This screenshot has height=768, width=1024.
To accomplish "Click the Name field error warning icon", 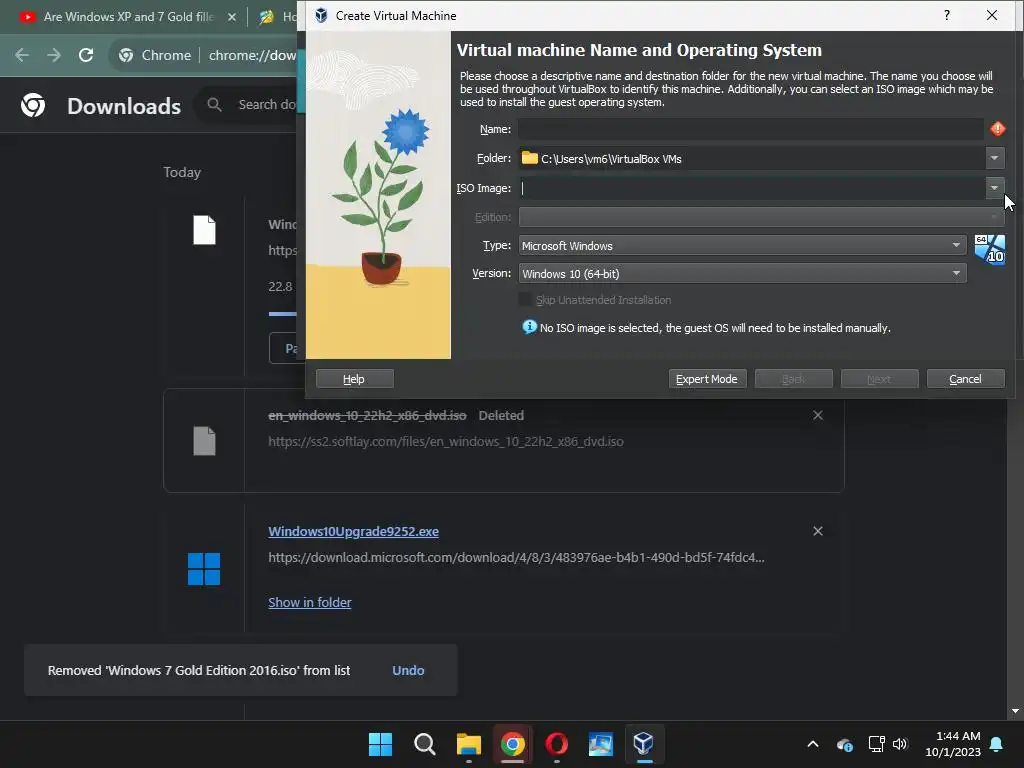I will pyautogui.click(x=997, y=129).
